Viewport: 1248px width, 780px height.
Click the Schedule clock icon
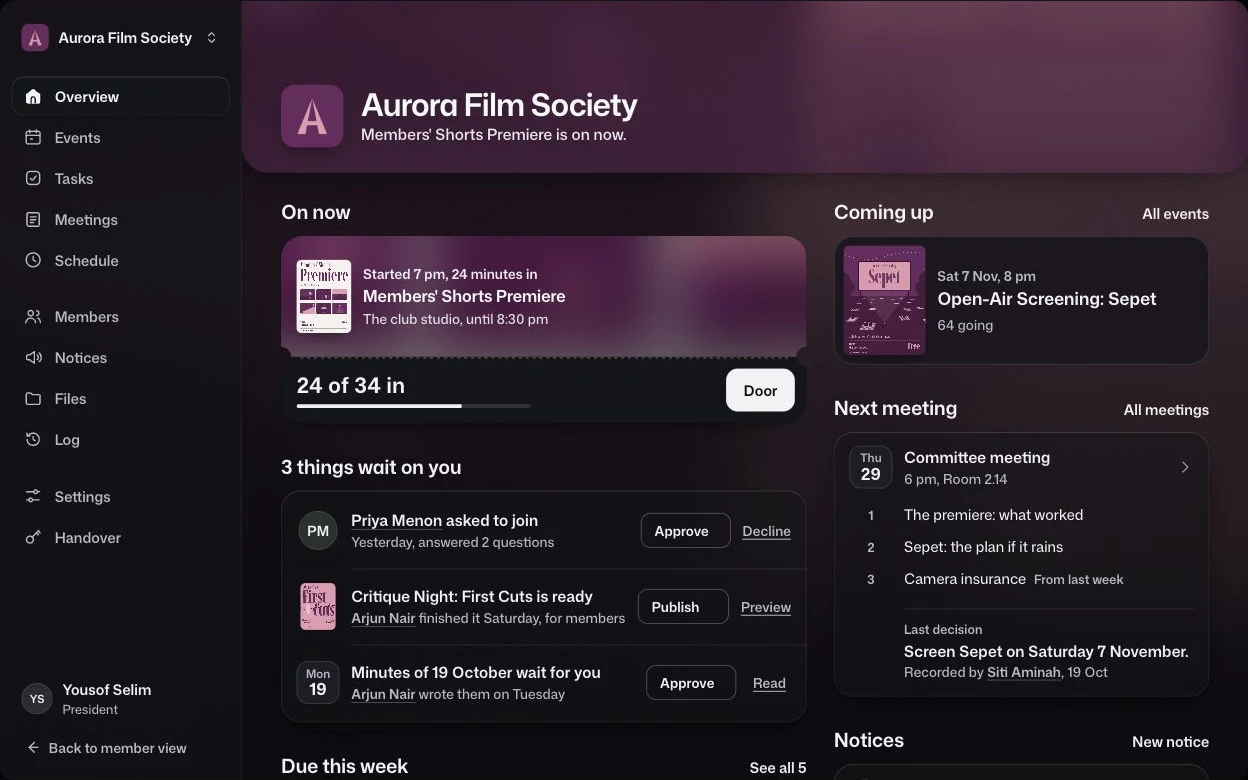click(x=33, y=261)
